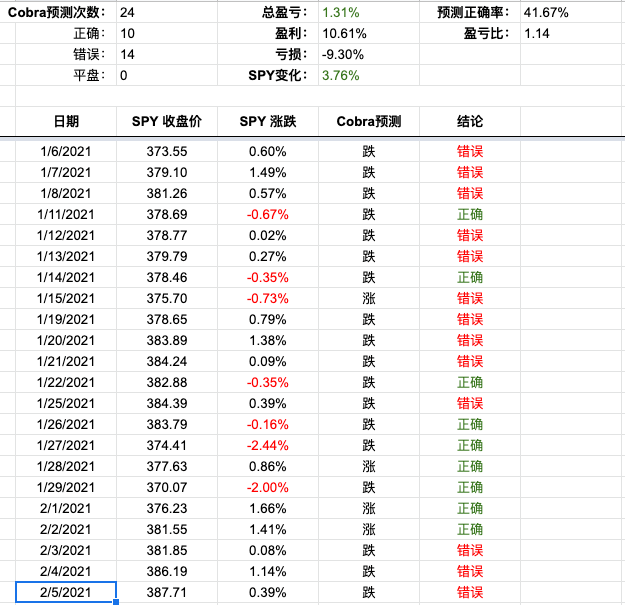Select the 盈亏比 label cell

click(x=470, y=33)
